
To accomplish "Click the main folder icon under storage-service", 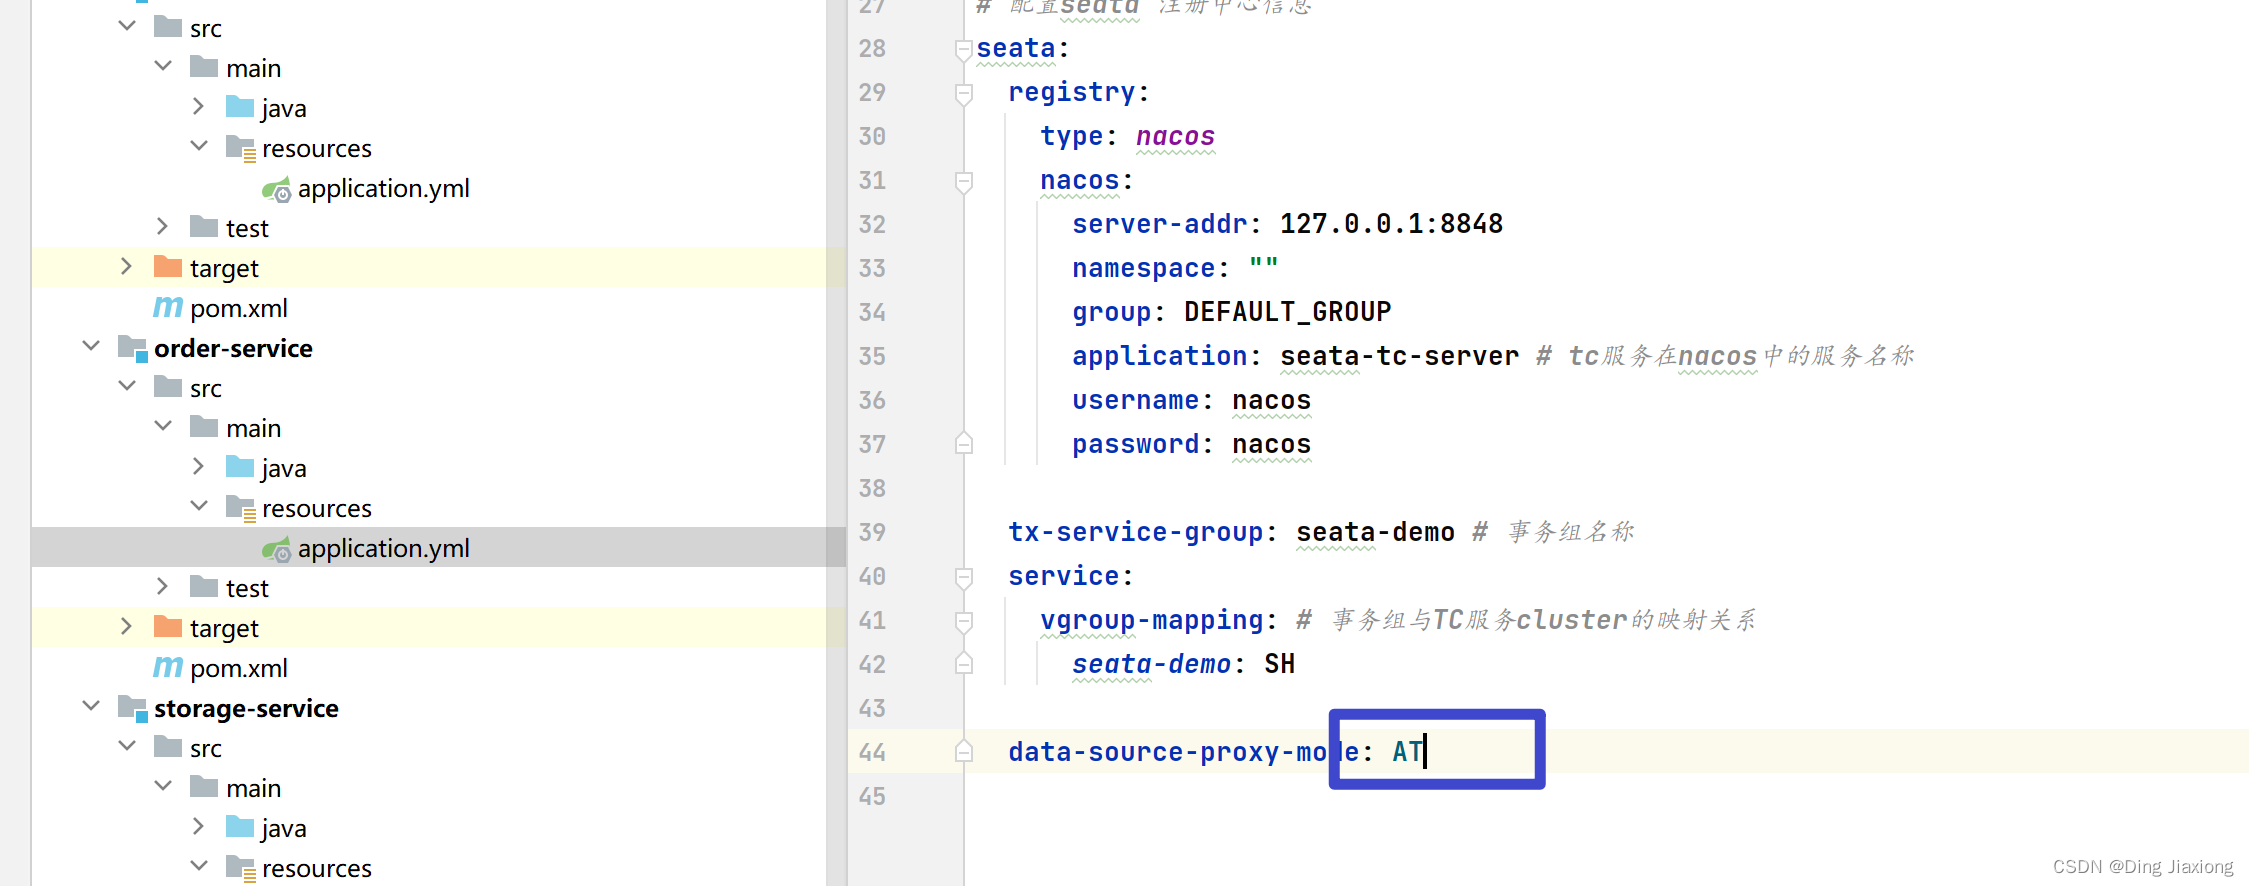I will [x=204, y=787].
